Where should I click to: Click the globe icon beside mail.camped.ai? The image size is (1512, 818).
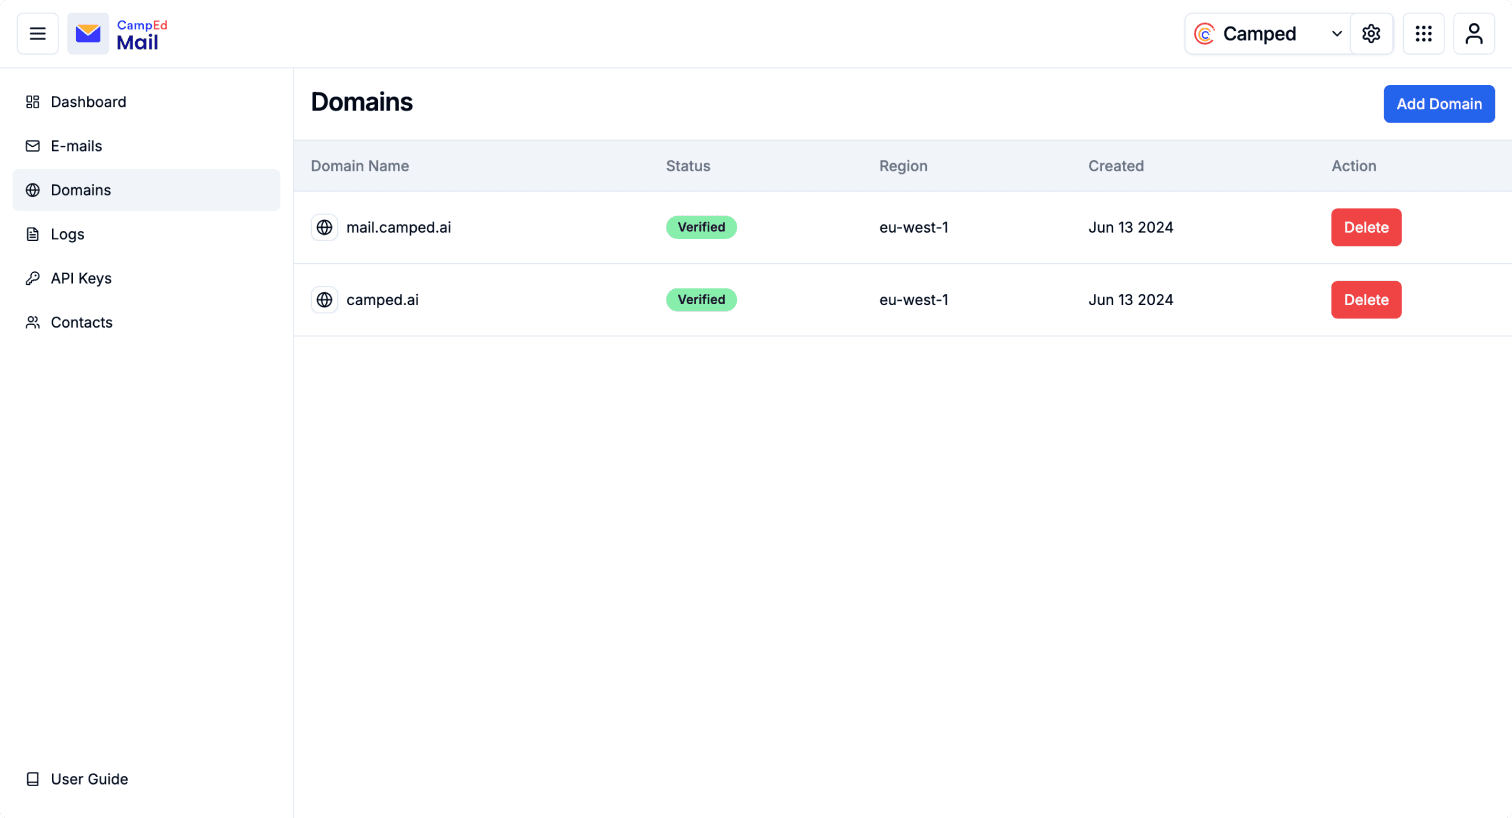pyautogui.click(x=324, y=228)
